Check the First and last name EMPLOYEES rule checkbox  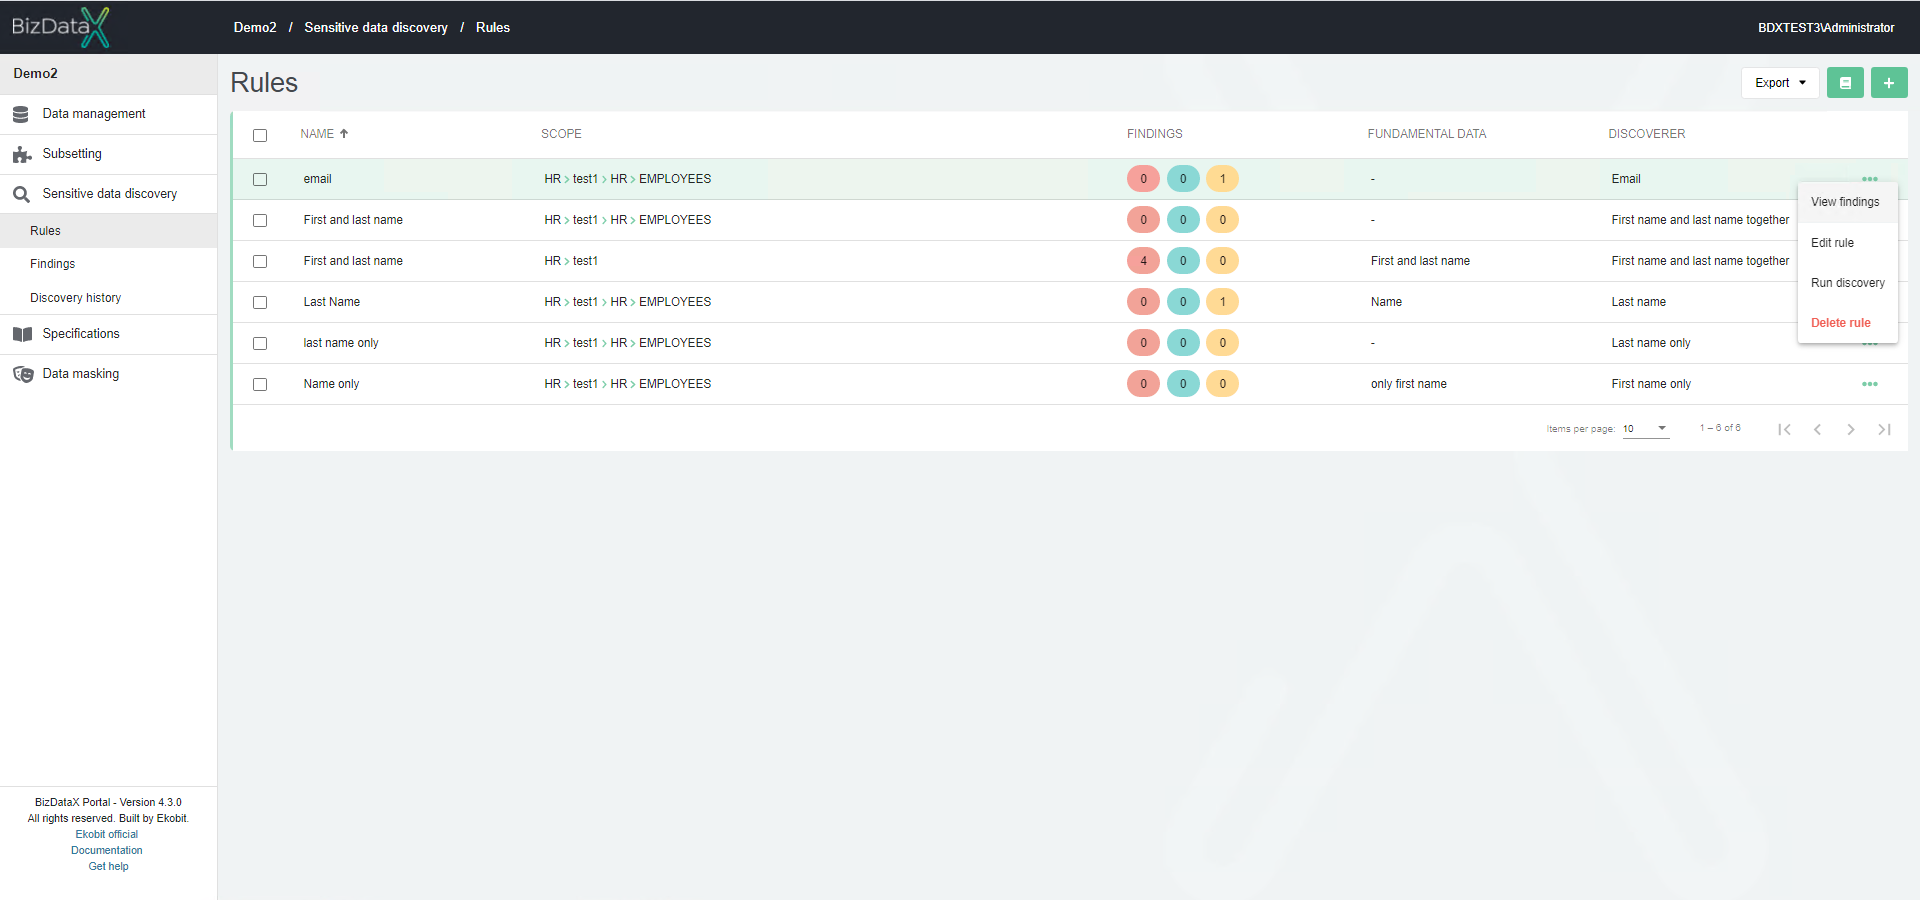[x=260, y=221]
